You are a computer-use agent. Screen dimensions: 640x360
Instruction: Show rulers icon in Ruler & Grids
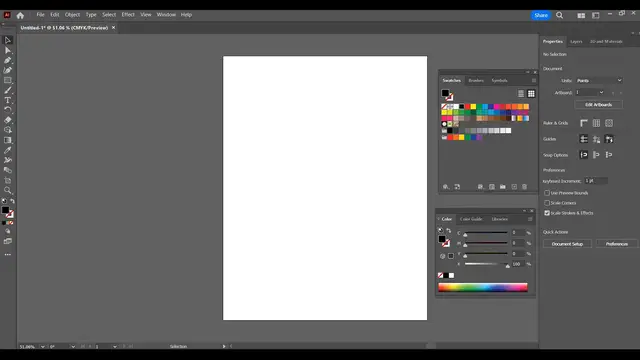pyautogui.click(x=584, y=123)
